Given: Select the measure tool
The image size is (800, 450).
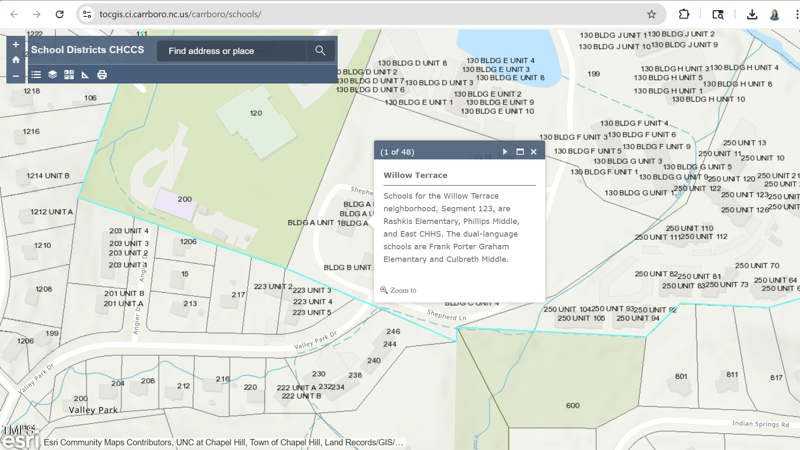Looking at the screenshot, I should pyautogui.click(x=85, y=75).
